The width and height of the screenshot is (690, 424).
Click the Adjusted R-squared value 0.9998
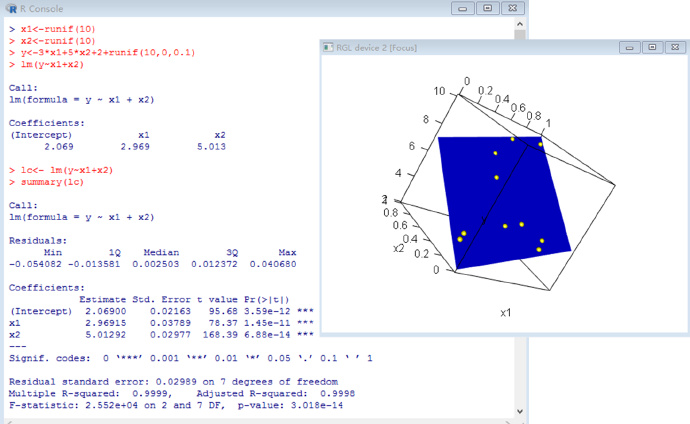point(338,393)
